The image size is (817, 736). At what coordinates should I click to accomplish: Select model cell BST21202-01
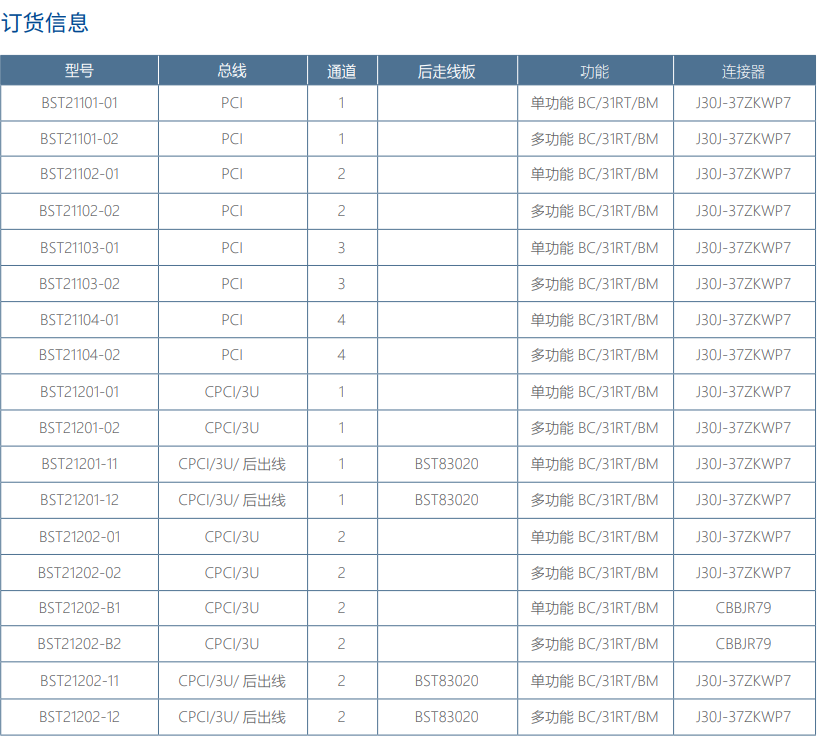79,537
